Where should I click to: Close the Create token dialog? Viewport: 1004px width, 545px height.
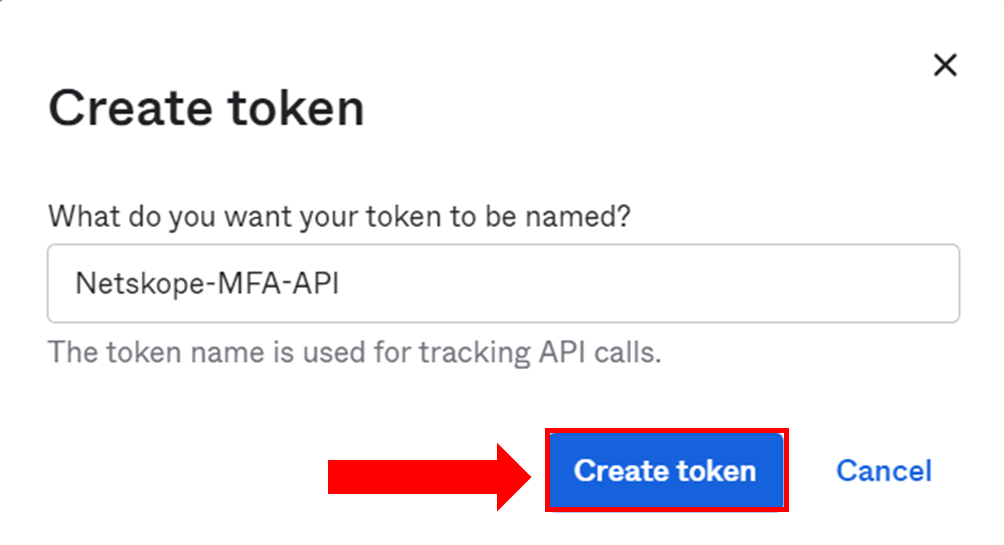click(944, 66)
